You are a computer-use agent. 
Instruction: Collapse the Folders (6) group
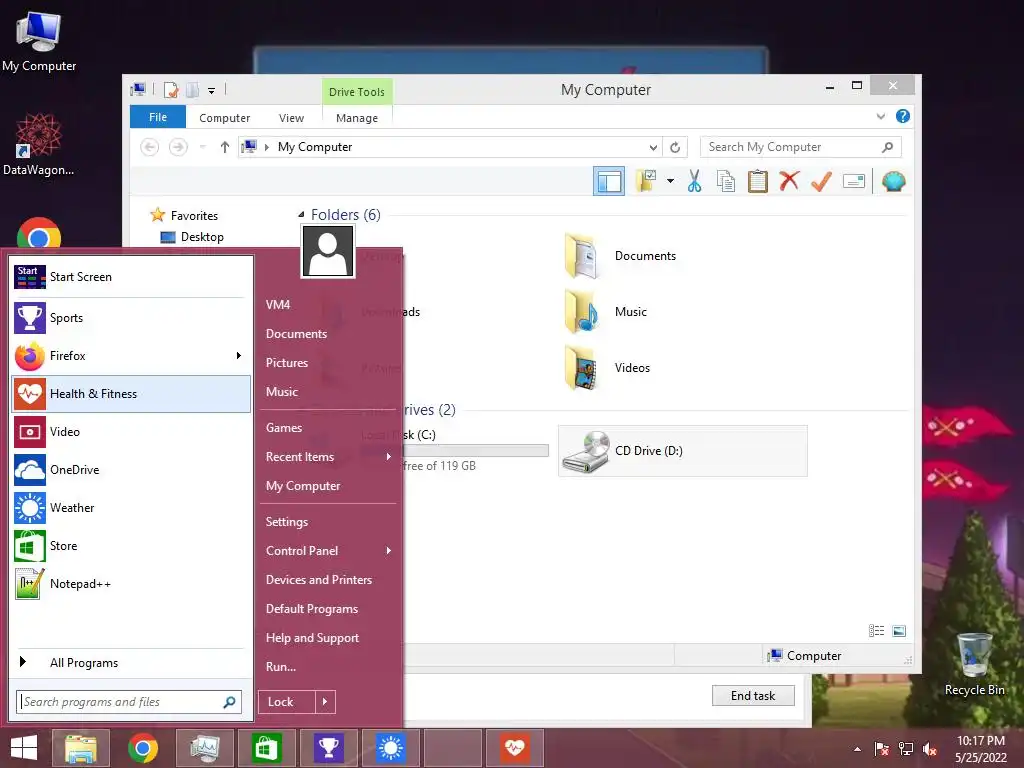tap(301, 214)
